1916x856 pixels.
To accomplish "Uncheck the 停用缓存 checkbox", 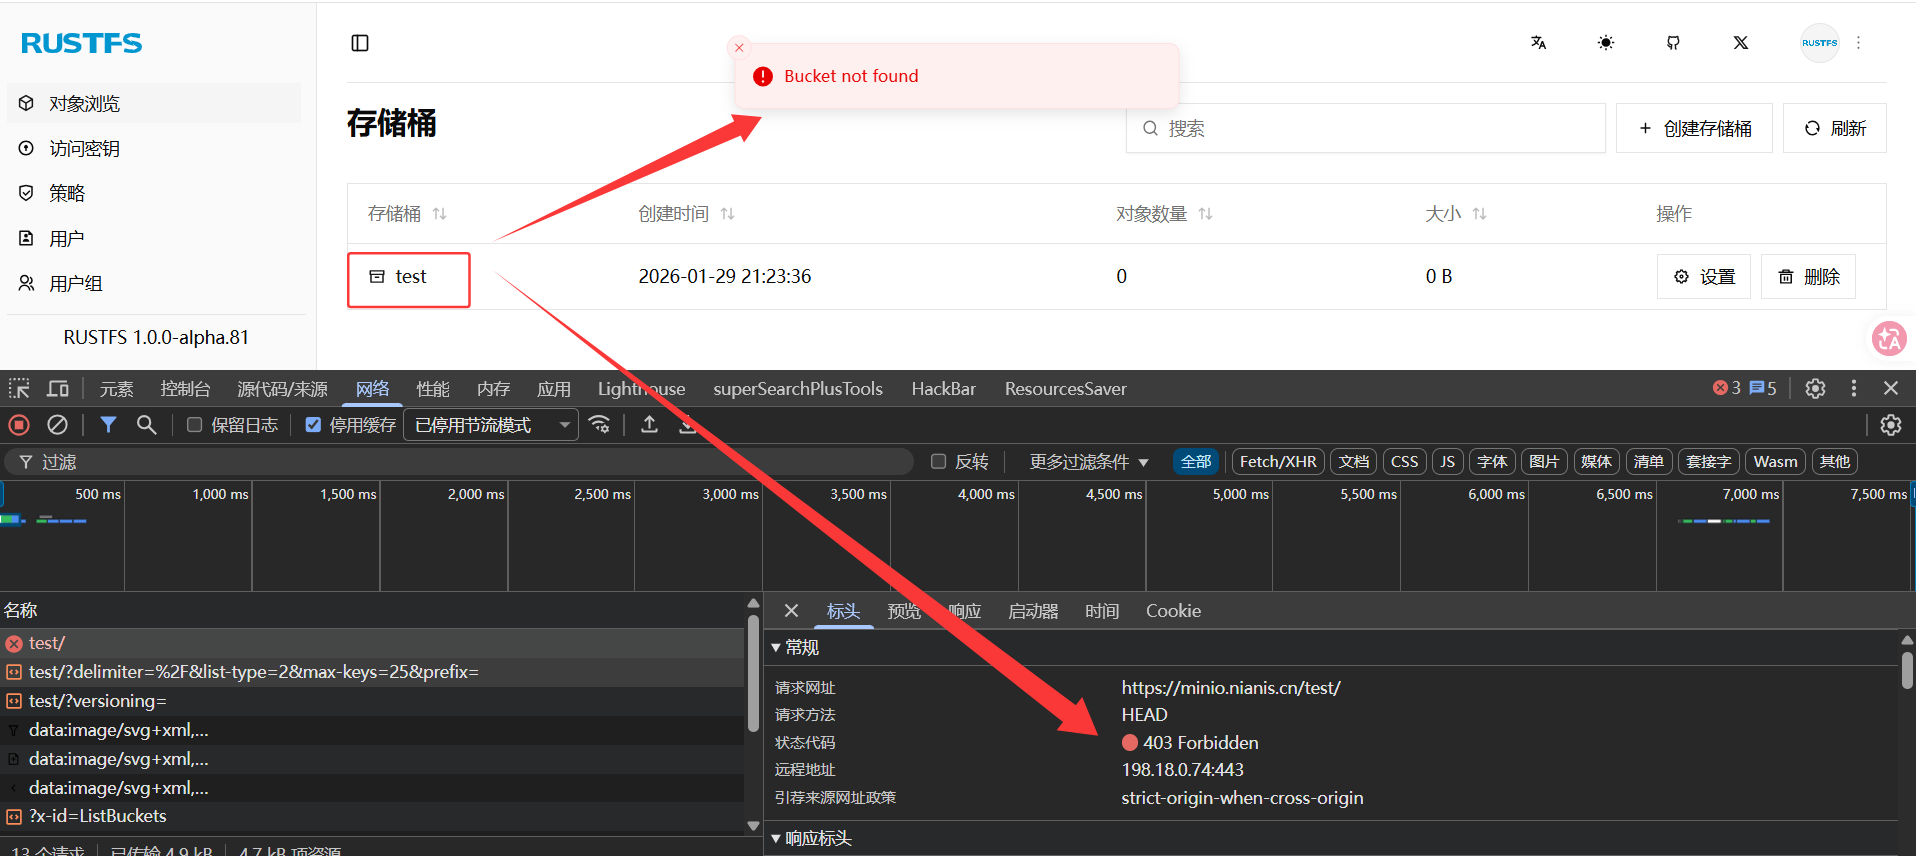I will (313, 425).
